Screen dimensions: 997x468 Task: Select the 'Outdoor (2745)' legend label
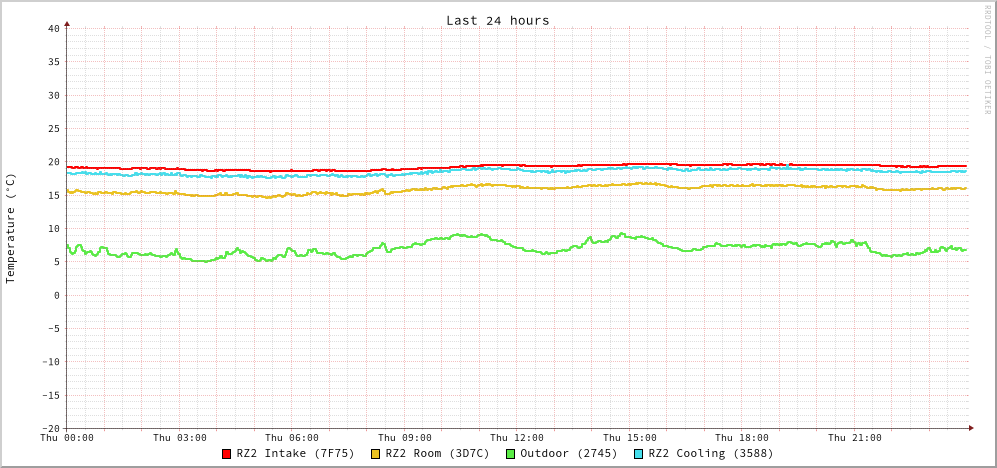click(x=568, y=453)
